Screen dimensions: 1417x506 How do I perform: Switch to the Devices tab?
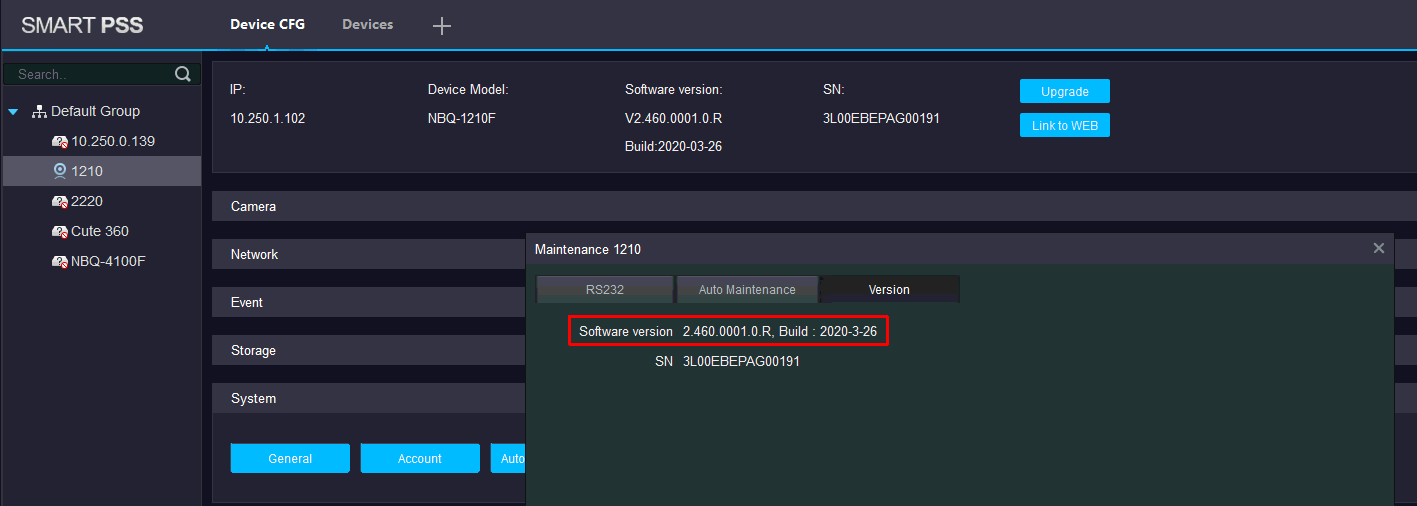[x=368, y=25]
